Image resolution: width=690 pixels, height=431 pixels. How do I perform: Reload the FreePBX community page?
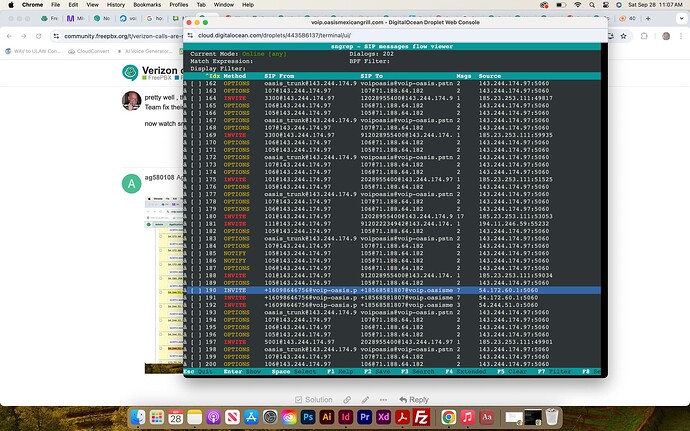click(x=39, y=36)
